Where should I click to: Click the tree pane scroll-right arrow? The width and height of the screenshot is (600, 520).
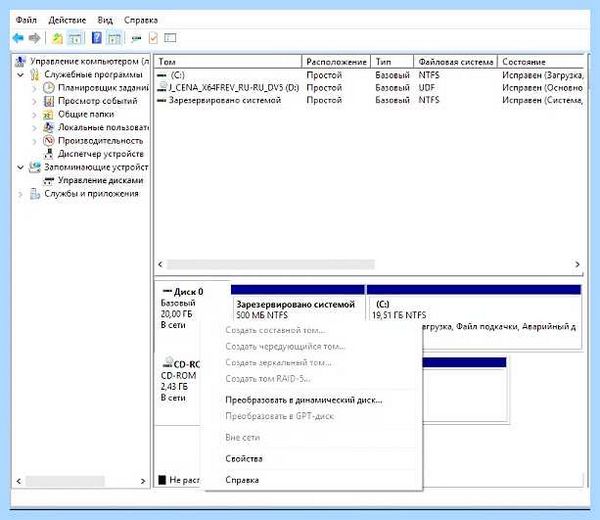pyautogui.click(x=143, y=481)
